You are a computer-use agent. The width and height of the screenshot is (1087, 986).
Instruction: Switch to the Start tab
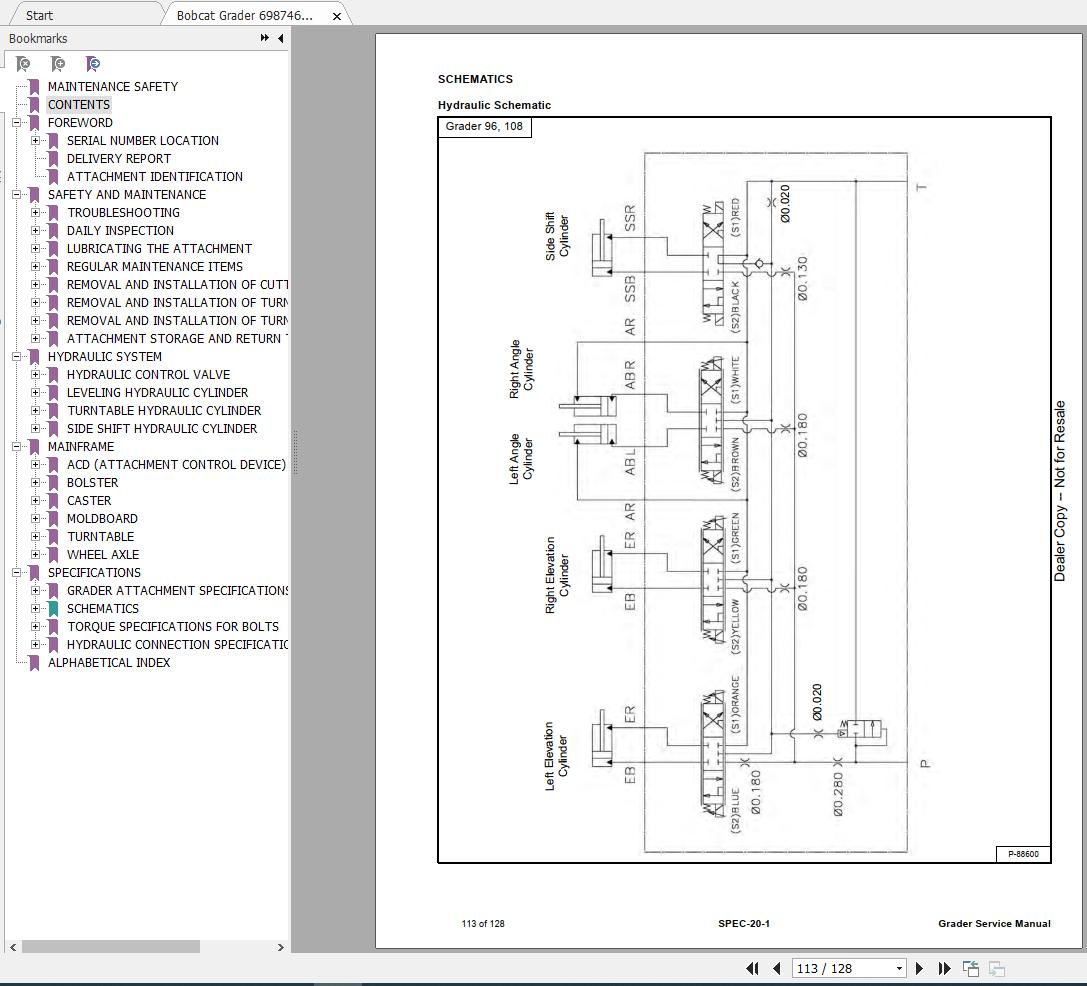click(40, 15)
